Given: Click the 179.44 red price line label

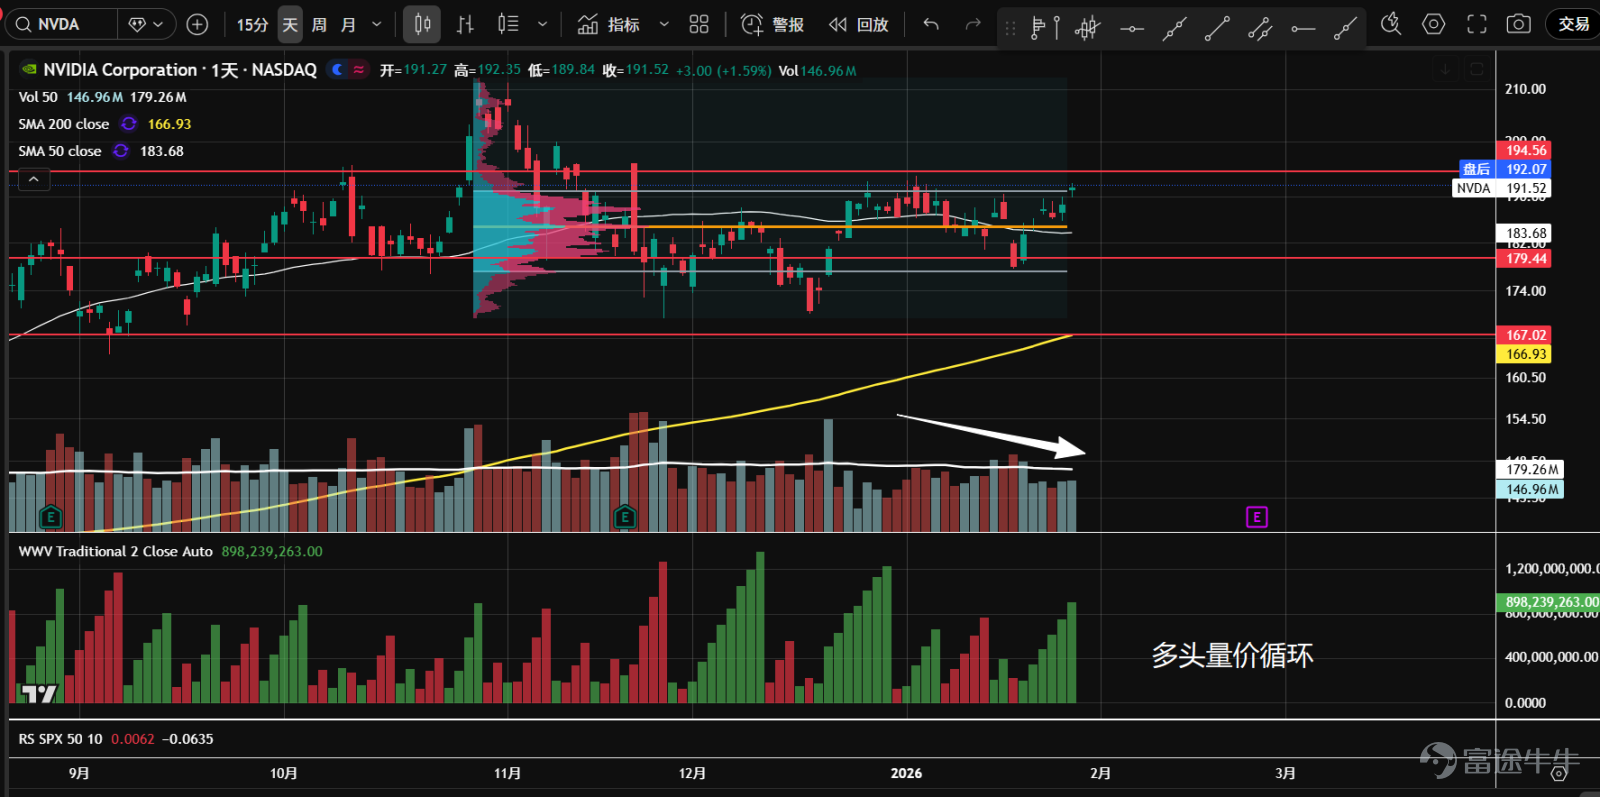Looking at the screenshot, I should [1526, 258].
